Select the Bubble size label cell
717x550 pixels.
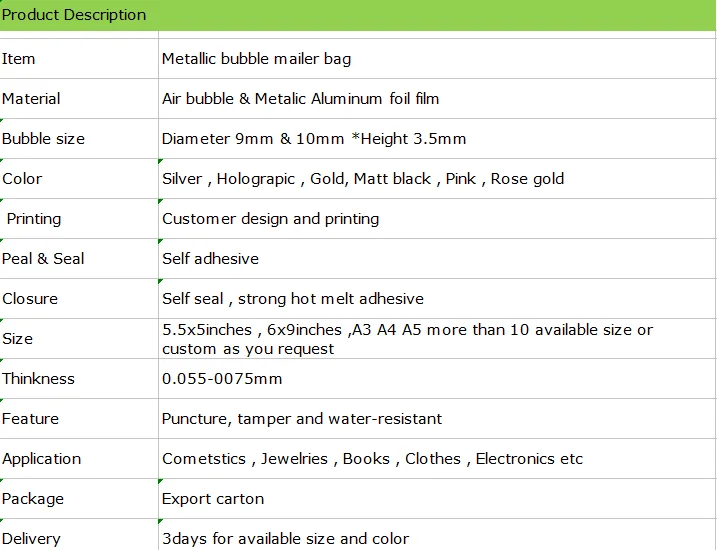(43, 139)
